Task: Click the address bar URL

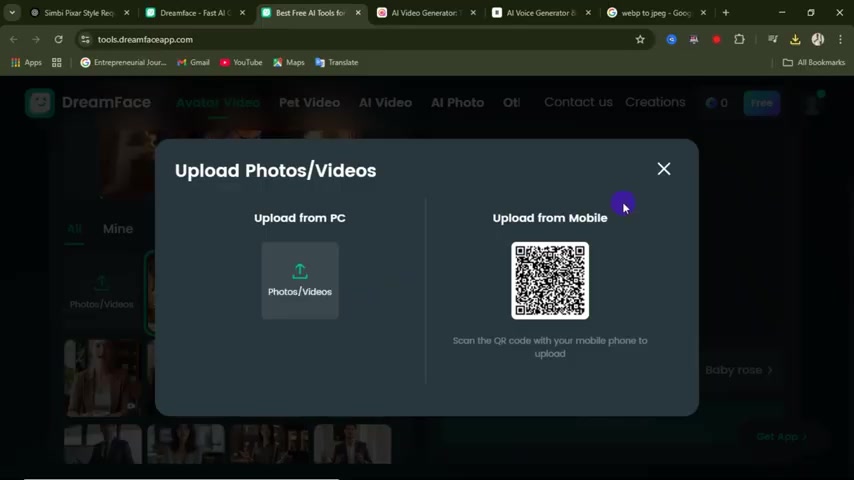Action: click(x=145, y=39)
